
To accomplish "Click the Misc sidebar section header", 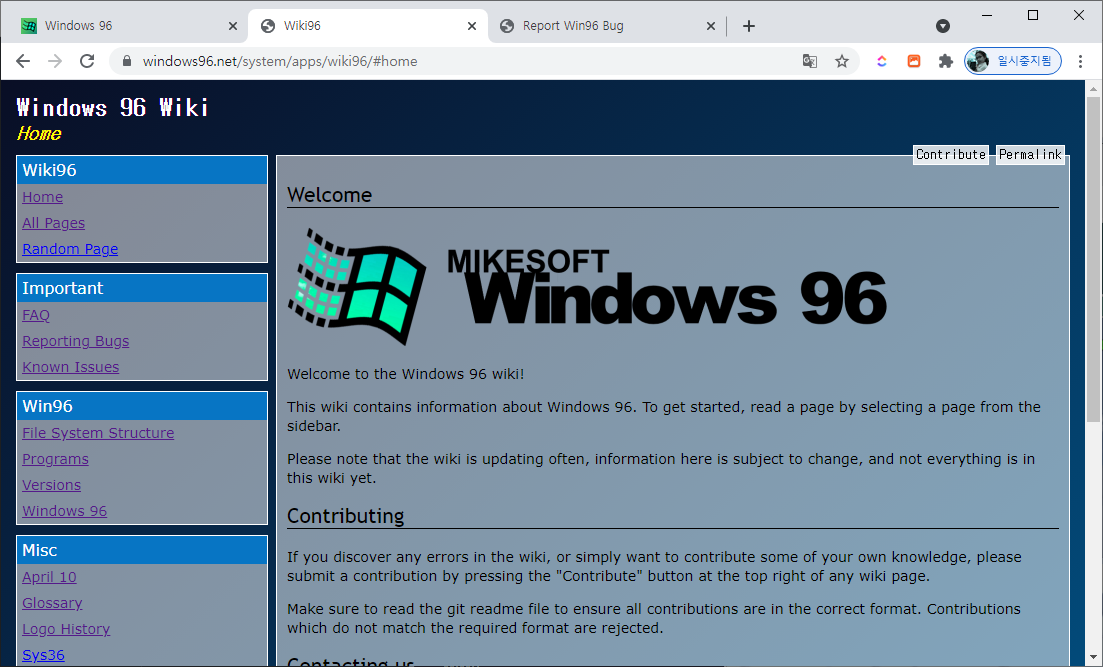I will [x=142, y=551].
